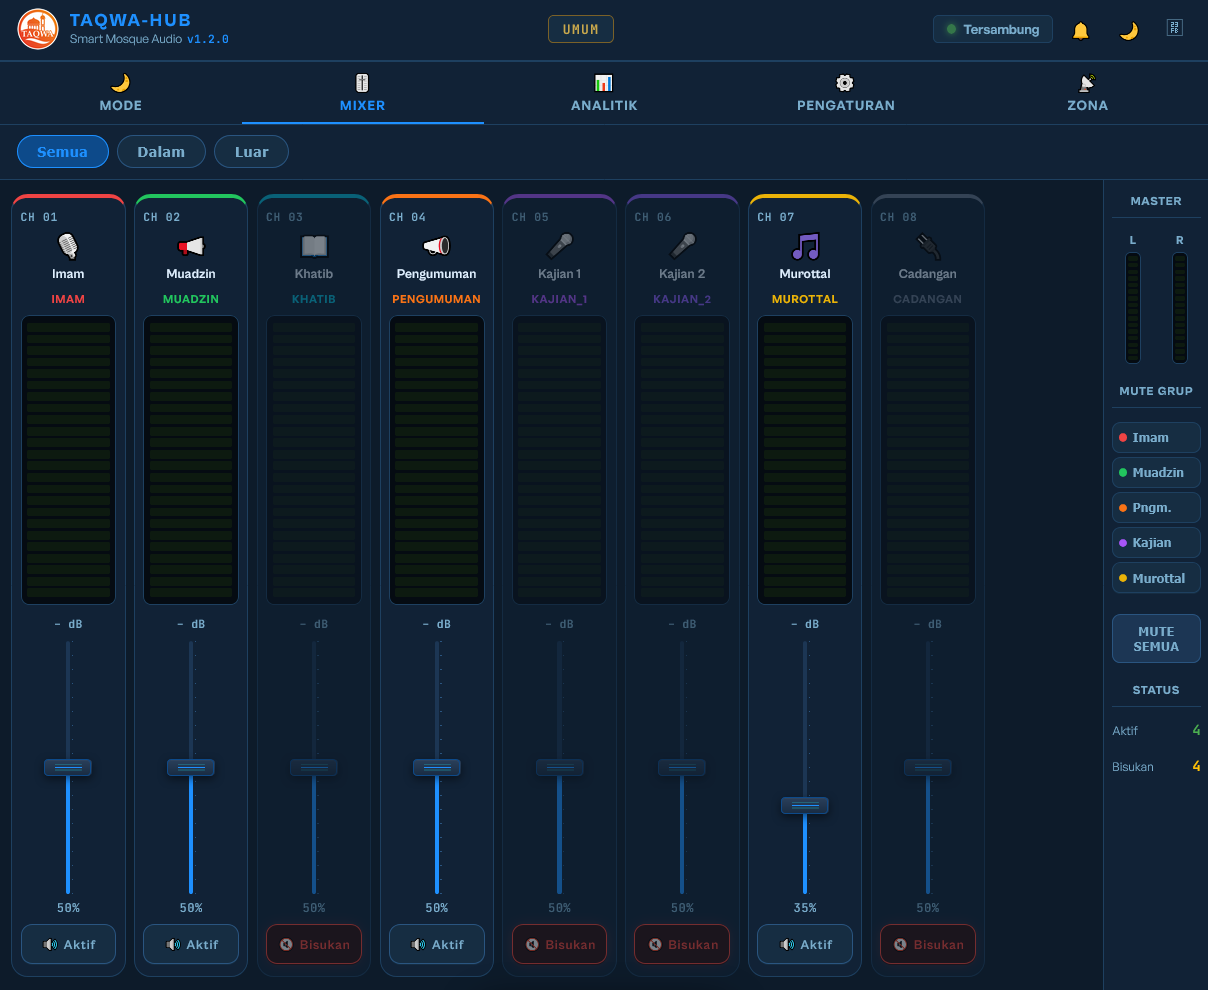
Task: Click the master R level meter
Action: 1180,308
